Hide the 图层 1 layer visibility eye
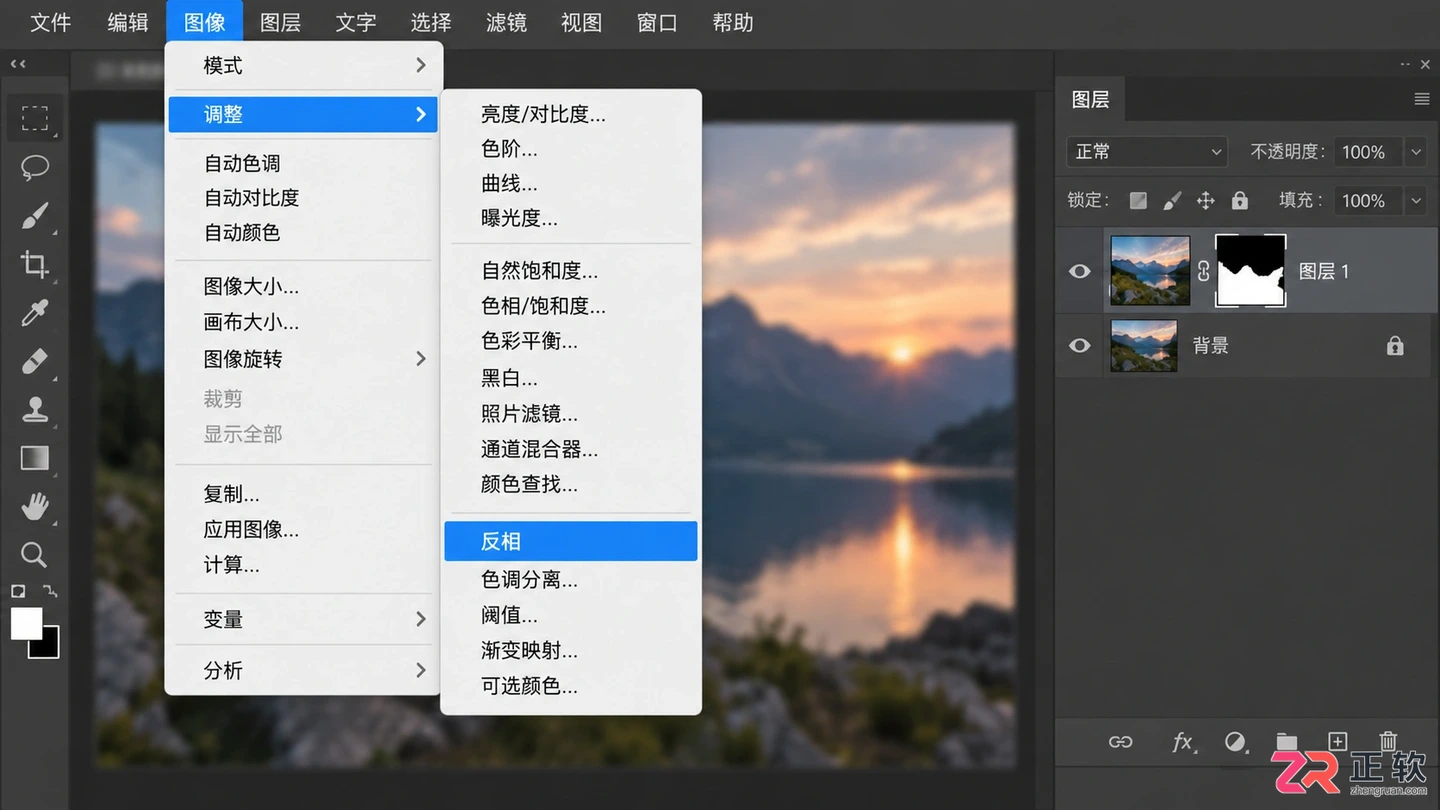This screenshot has width=1440, height=810. pos(1080,271)
